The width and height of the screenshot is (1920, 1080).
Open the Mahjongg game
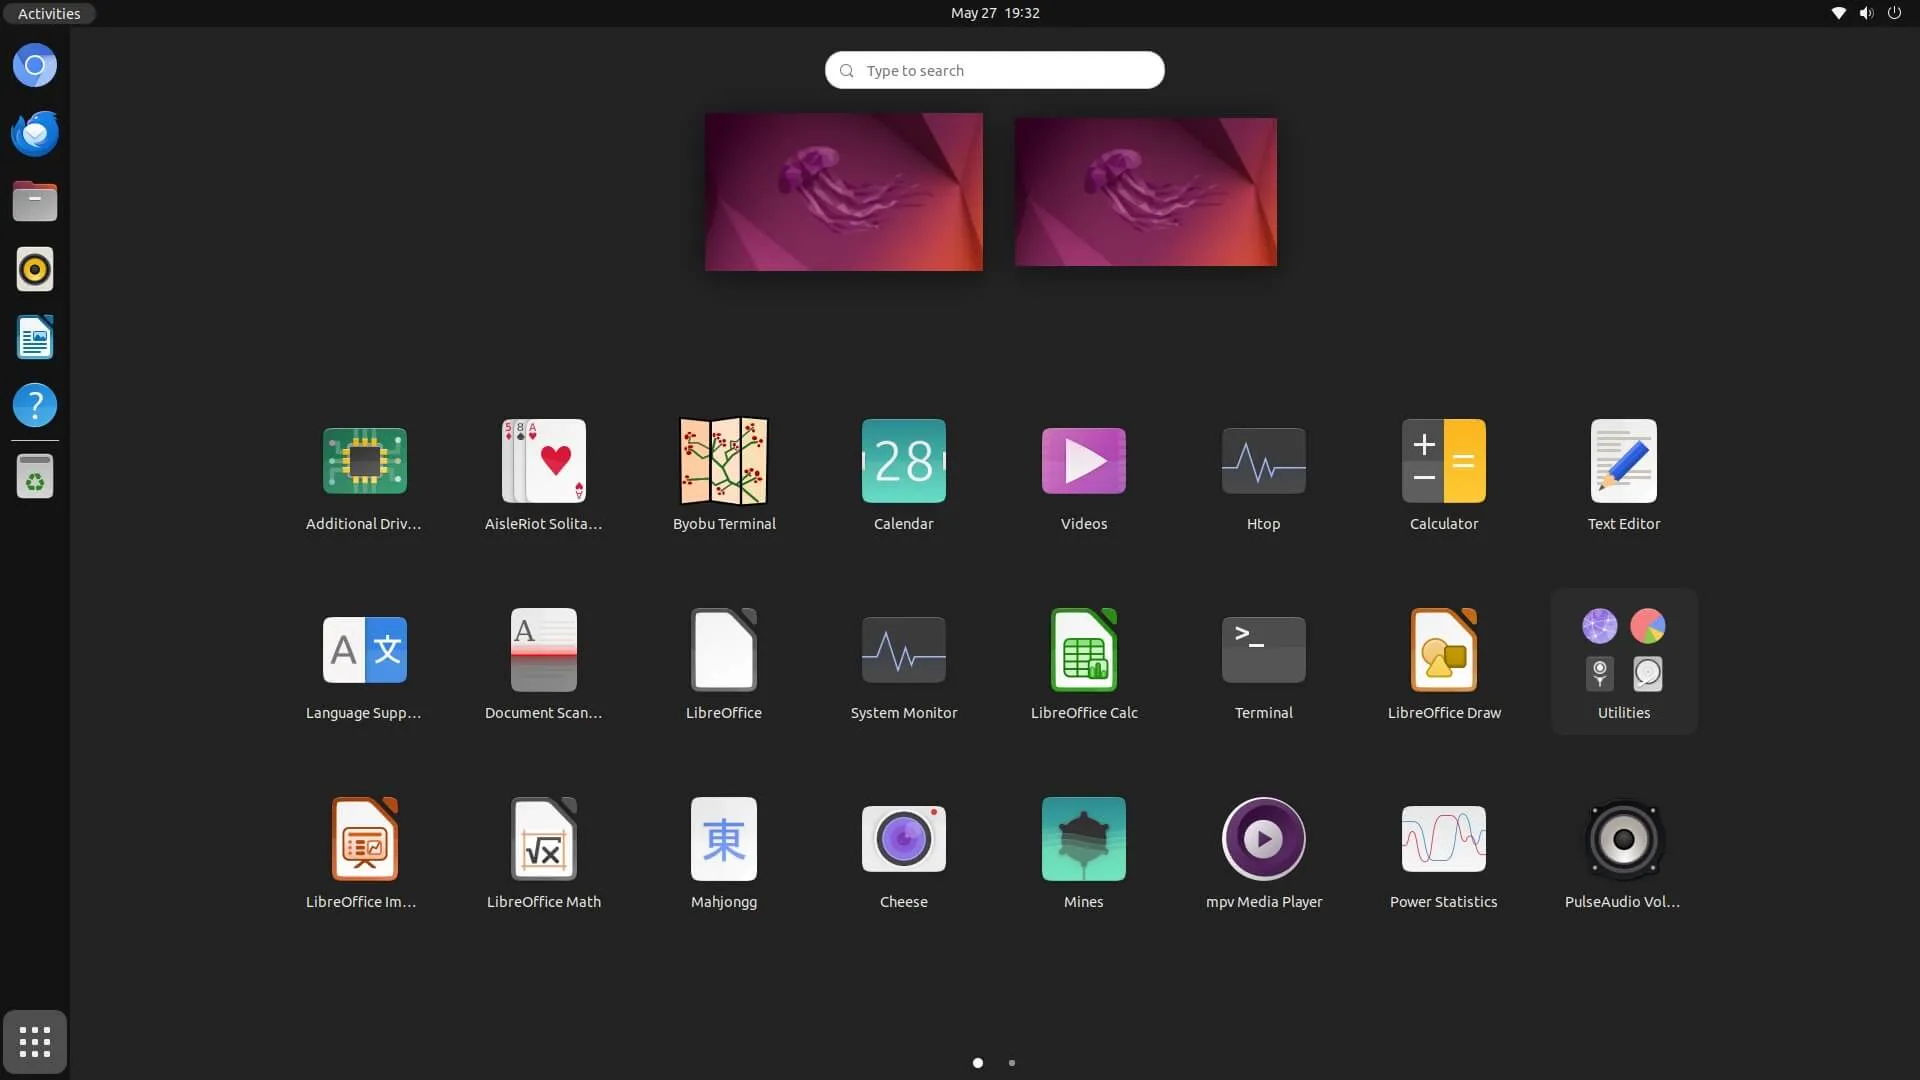723,839
